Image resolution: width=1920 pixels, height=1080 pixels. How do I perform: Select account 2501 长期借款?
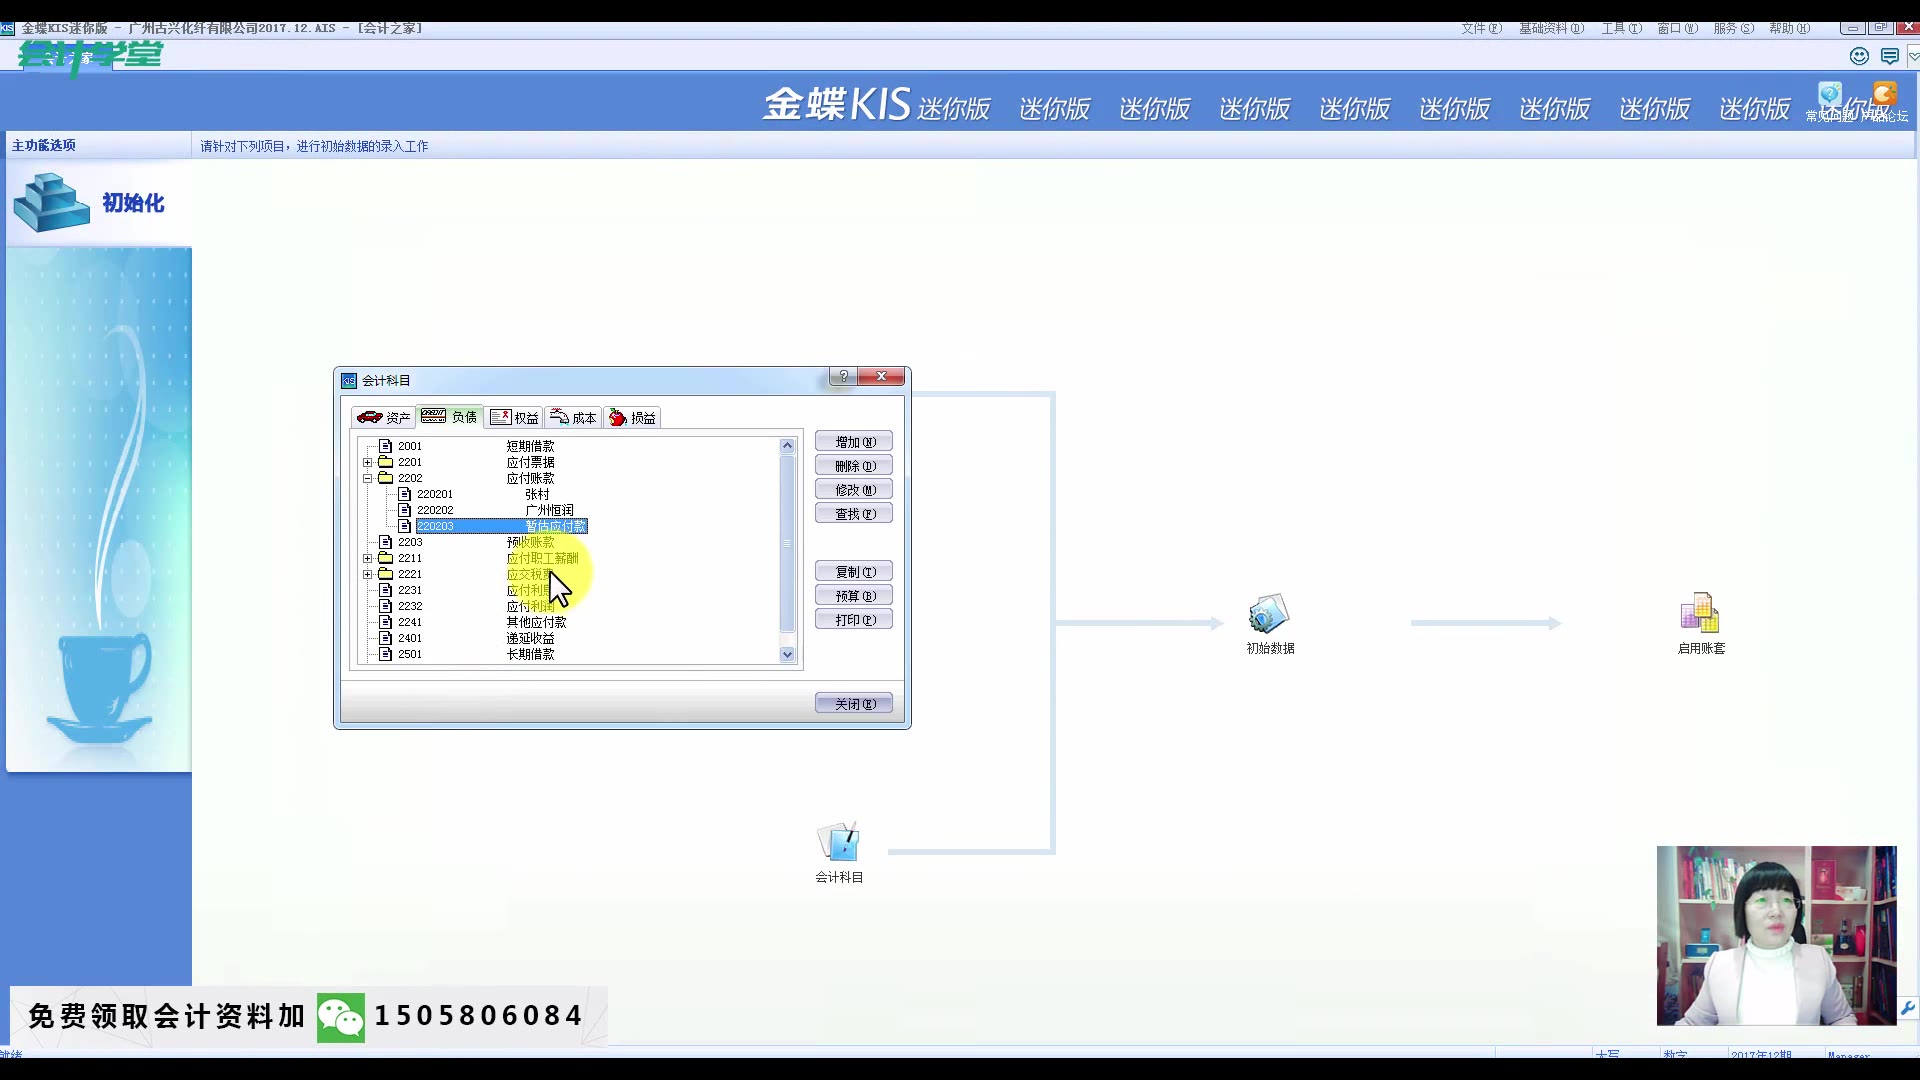(476, 654)
